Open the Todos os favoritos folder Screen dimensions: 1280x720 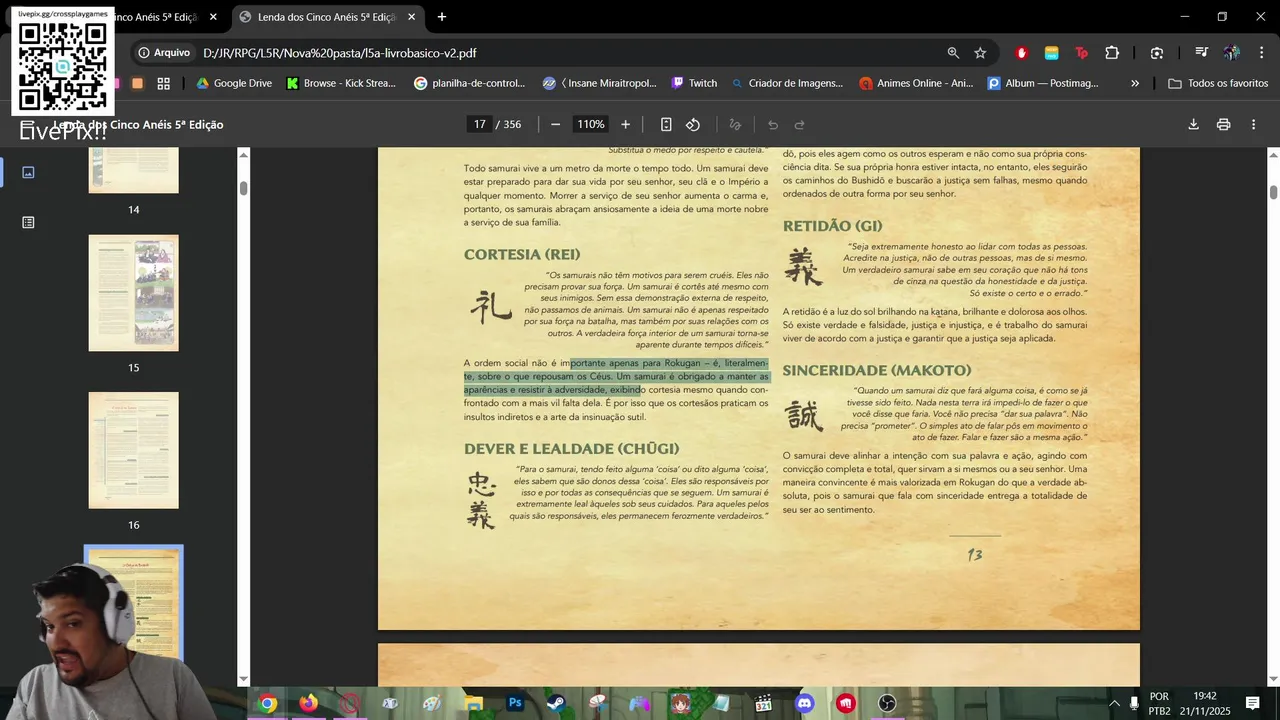[1218, 83]
